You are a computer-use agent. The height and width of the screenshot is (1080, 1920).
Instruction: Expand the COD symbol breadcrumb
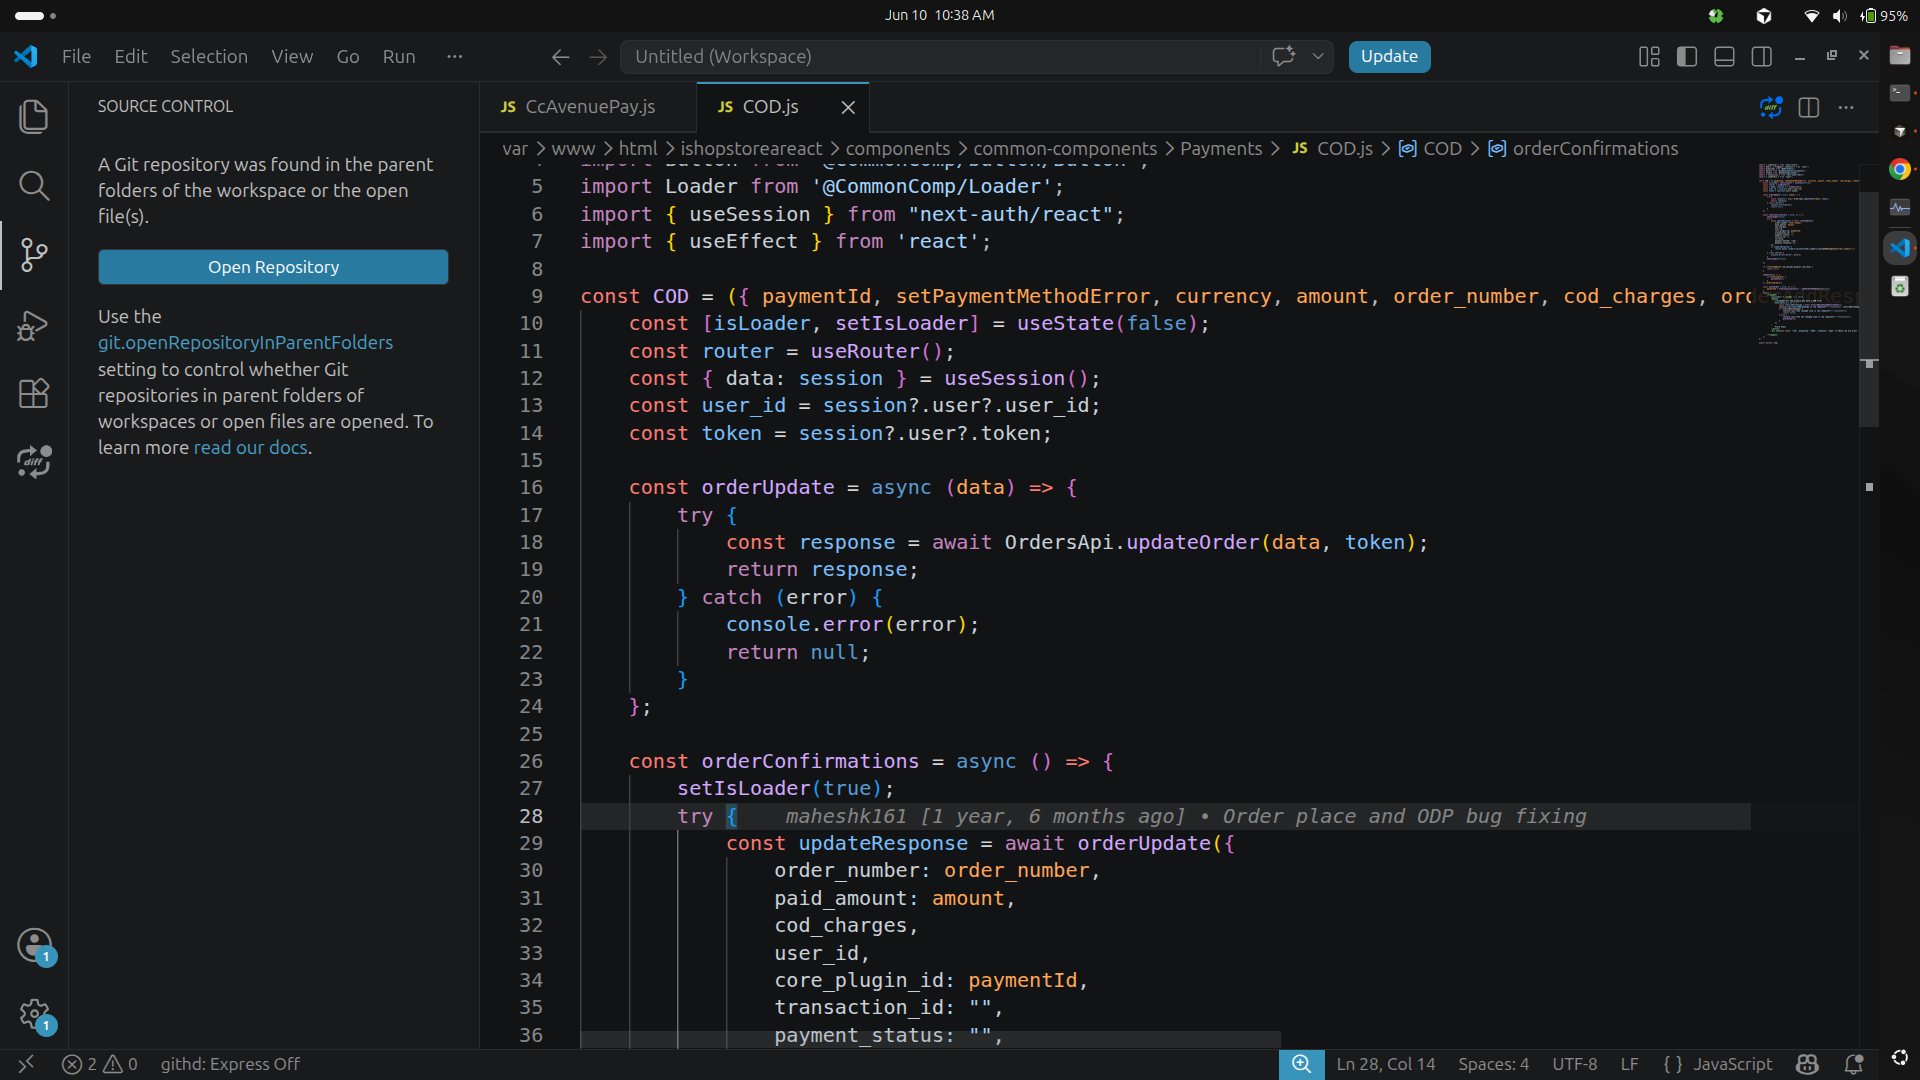click(x=1431, y=148)
